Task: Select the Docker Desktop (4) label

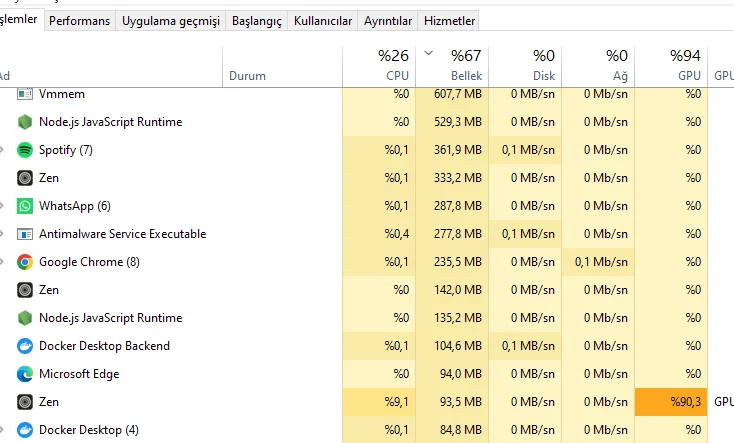Action: [89, 430]
